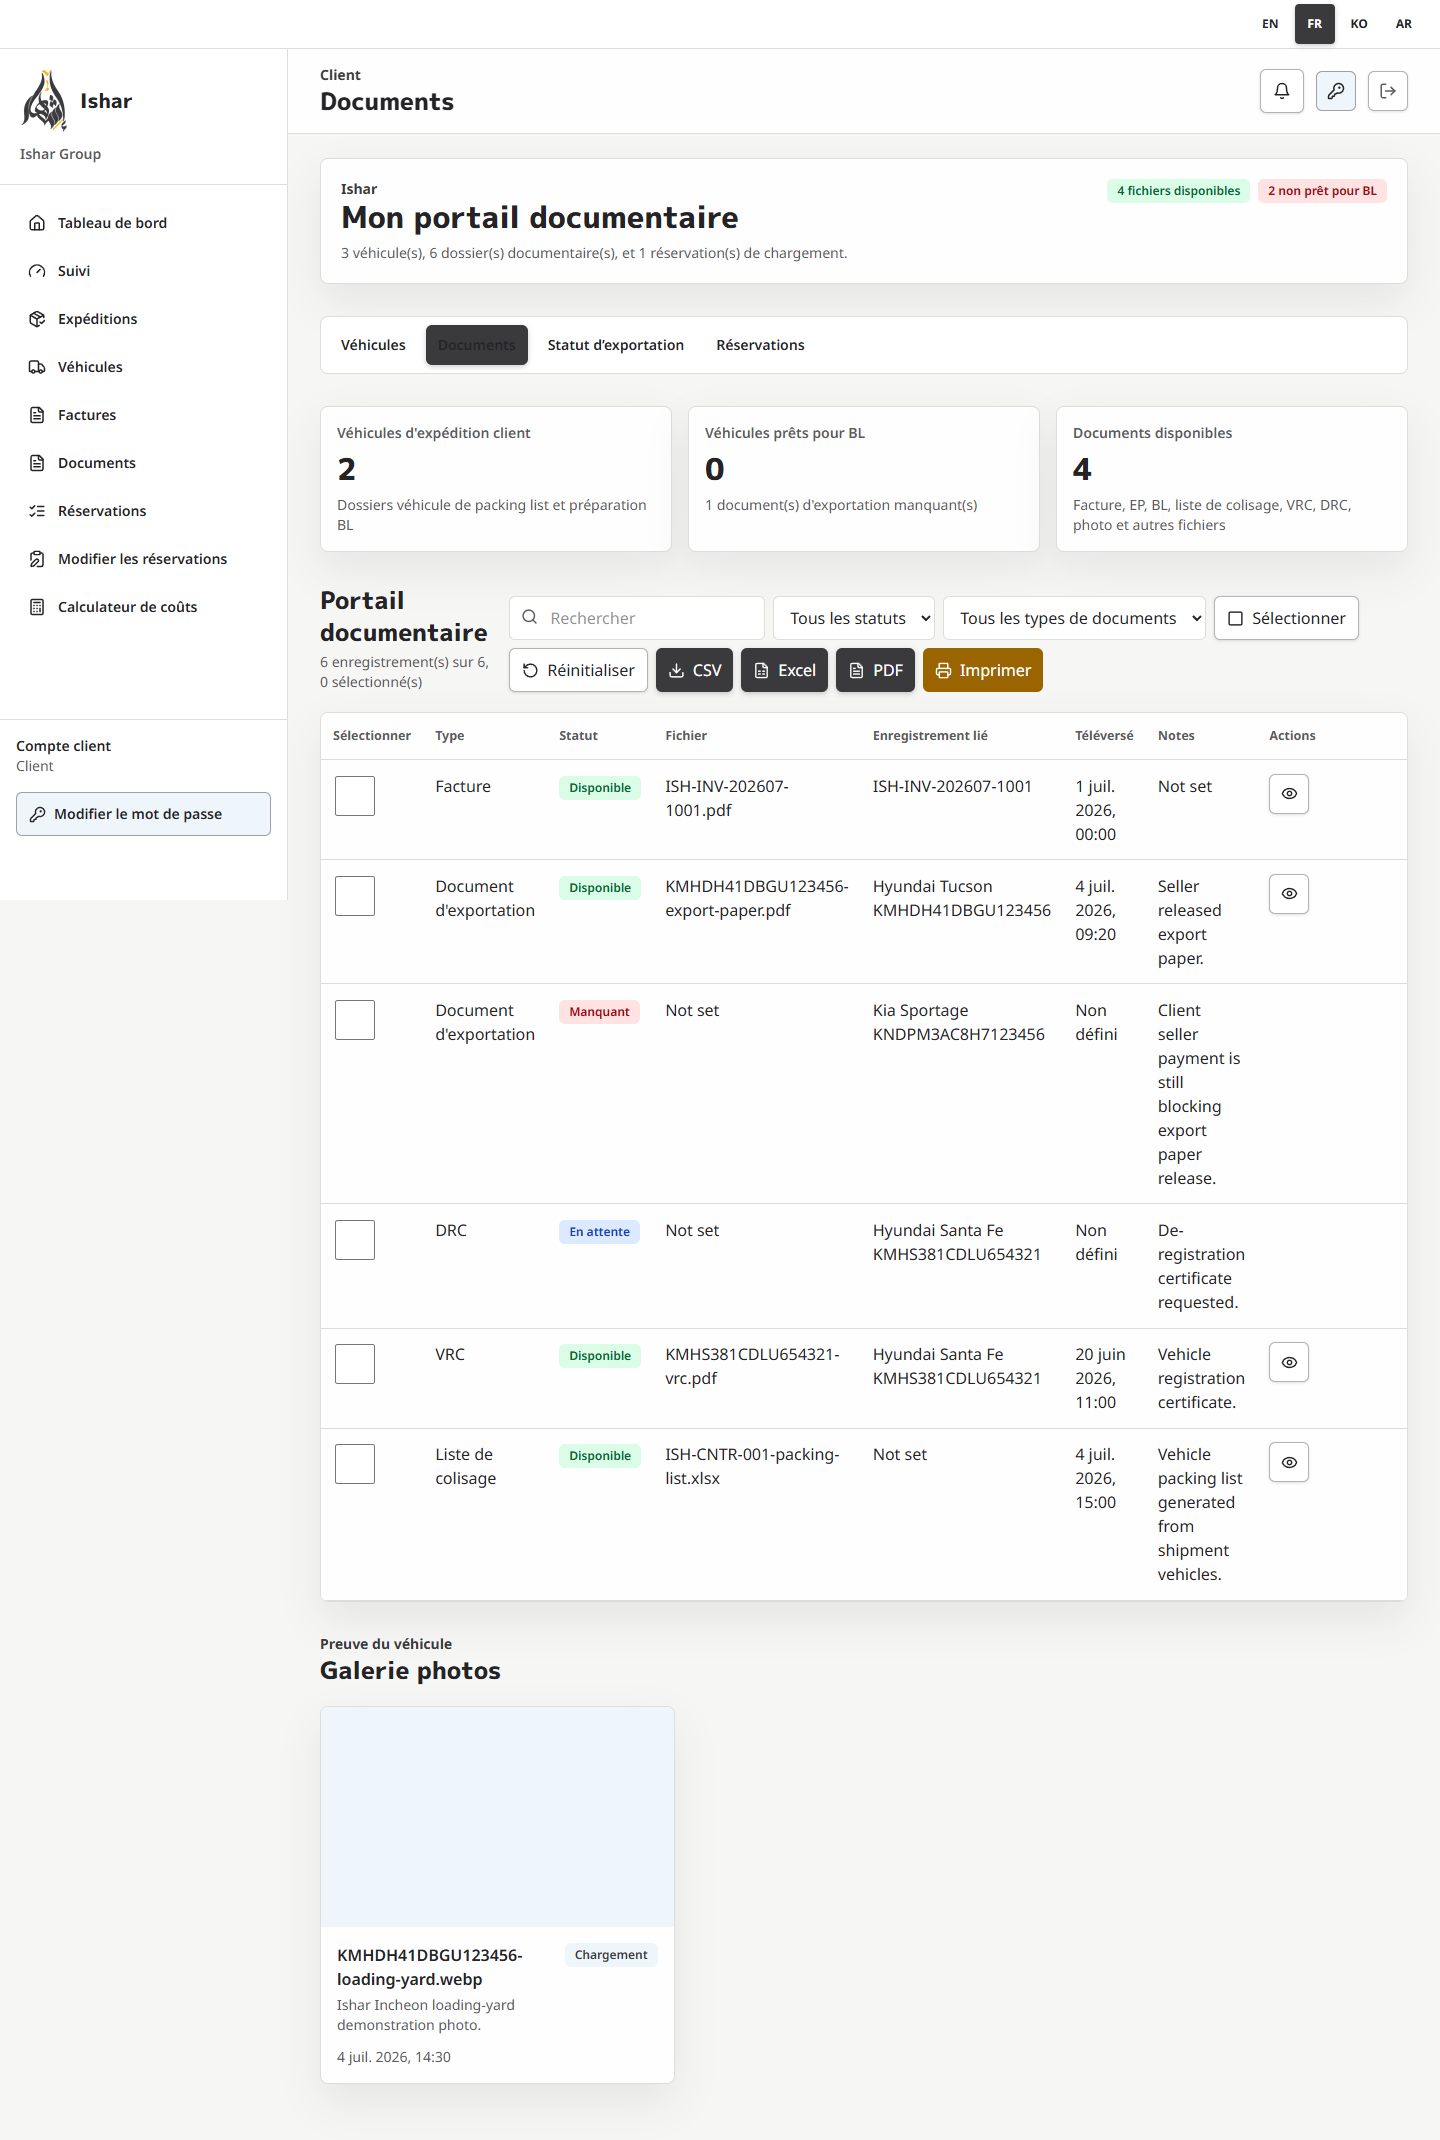Click the Chargement tag on photo card
1440x2140 pixels.
(x=611, y=1955)
